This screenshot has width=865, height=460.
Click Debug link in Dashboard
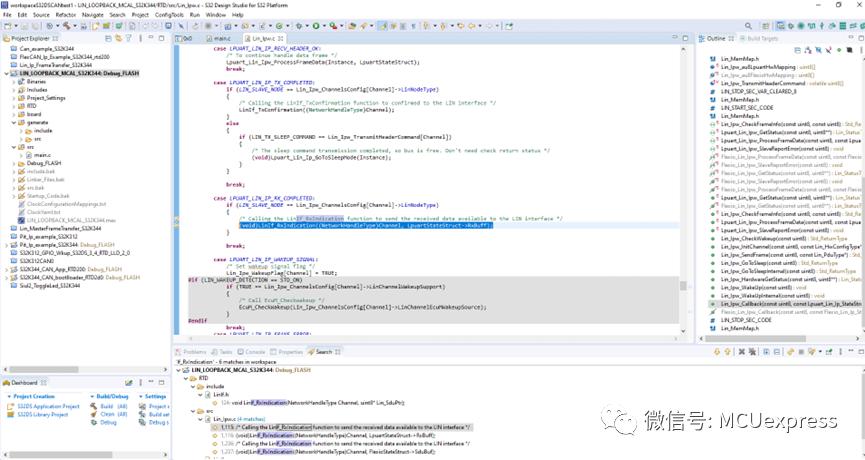(x=108, y=422)
